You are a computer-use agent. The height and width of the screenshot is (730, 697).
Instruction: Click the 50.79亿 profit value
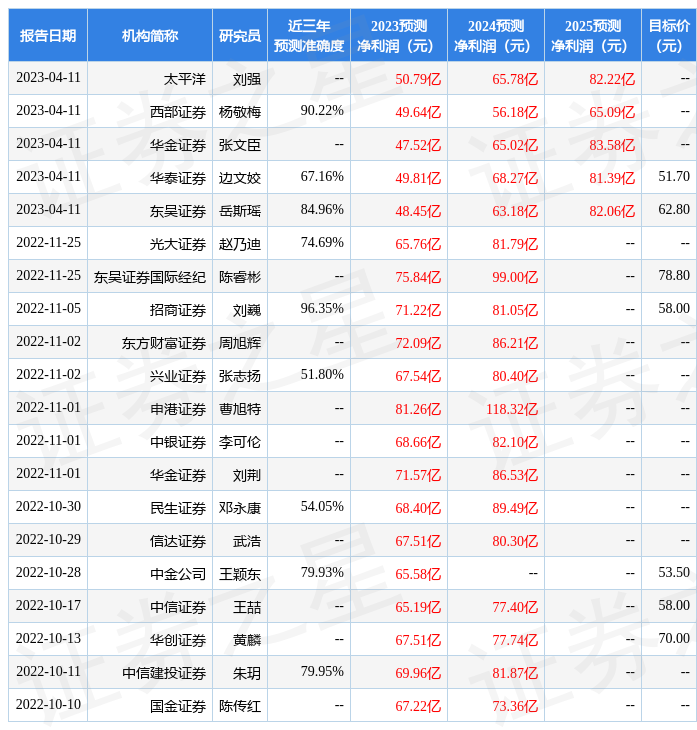(418, 79)
